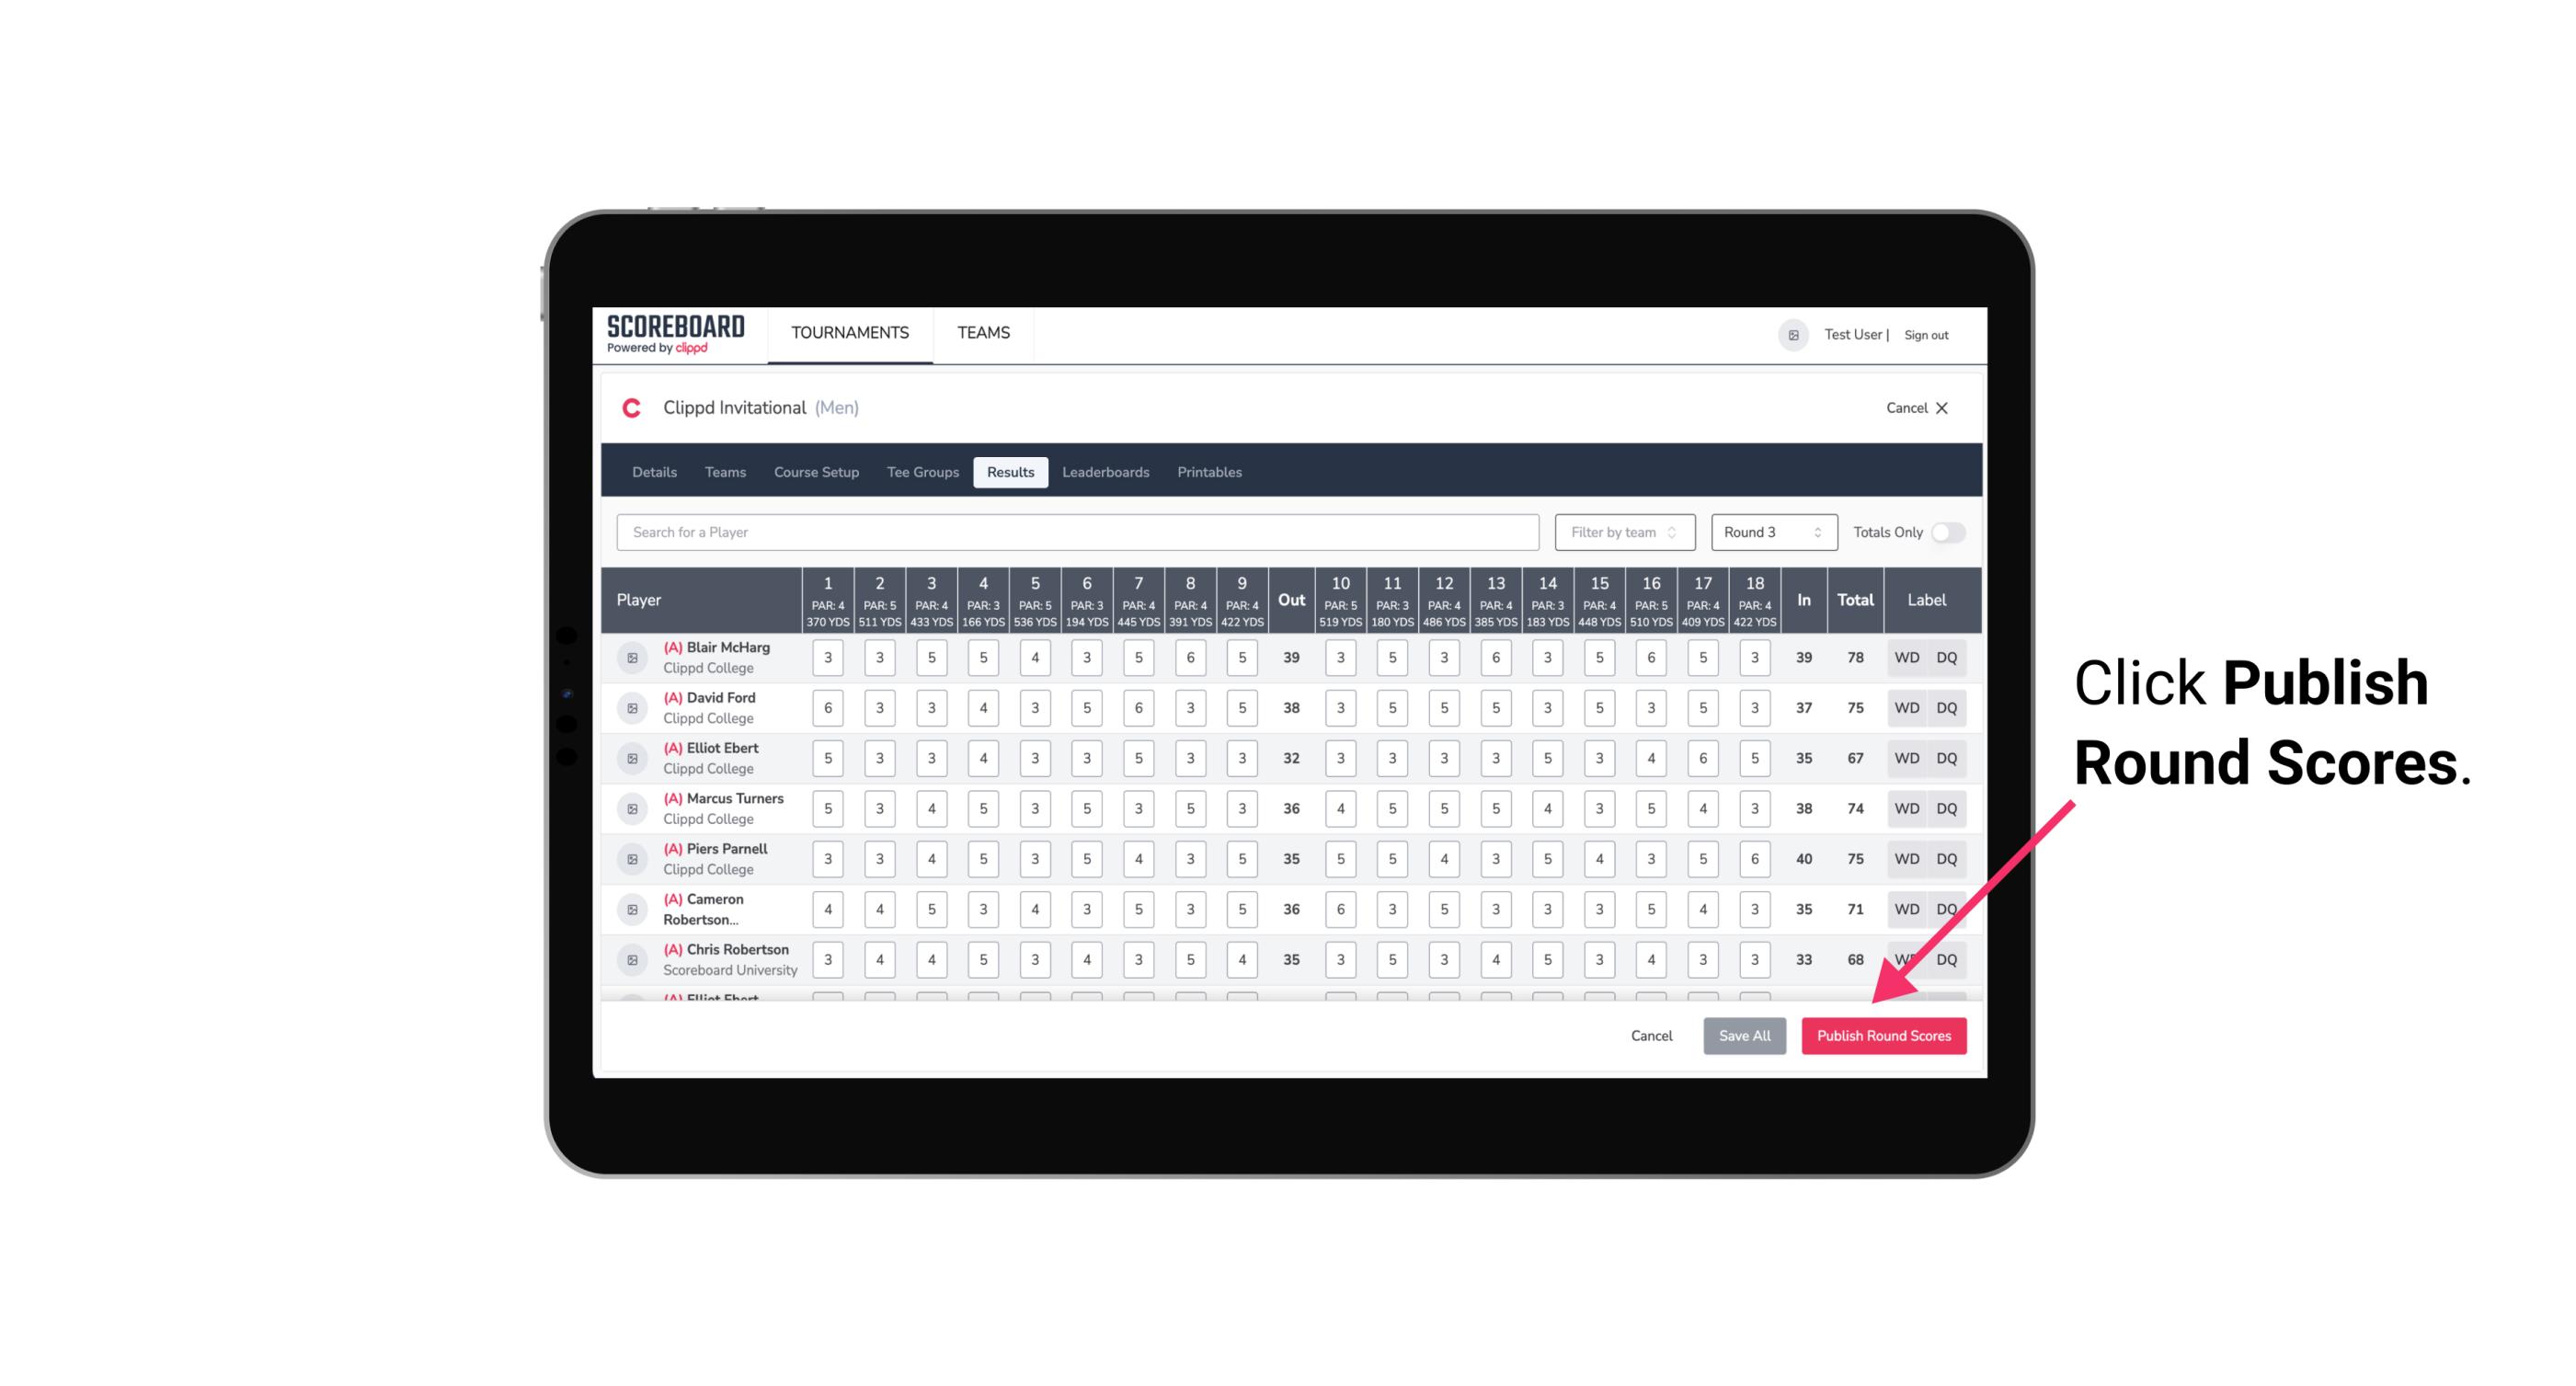Open the Round 3 dropdown selector
This screenshot has width=2576, height=1386.
click(x=1769, y=531)
